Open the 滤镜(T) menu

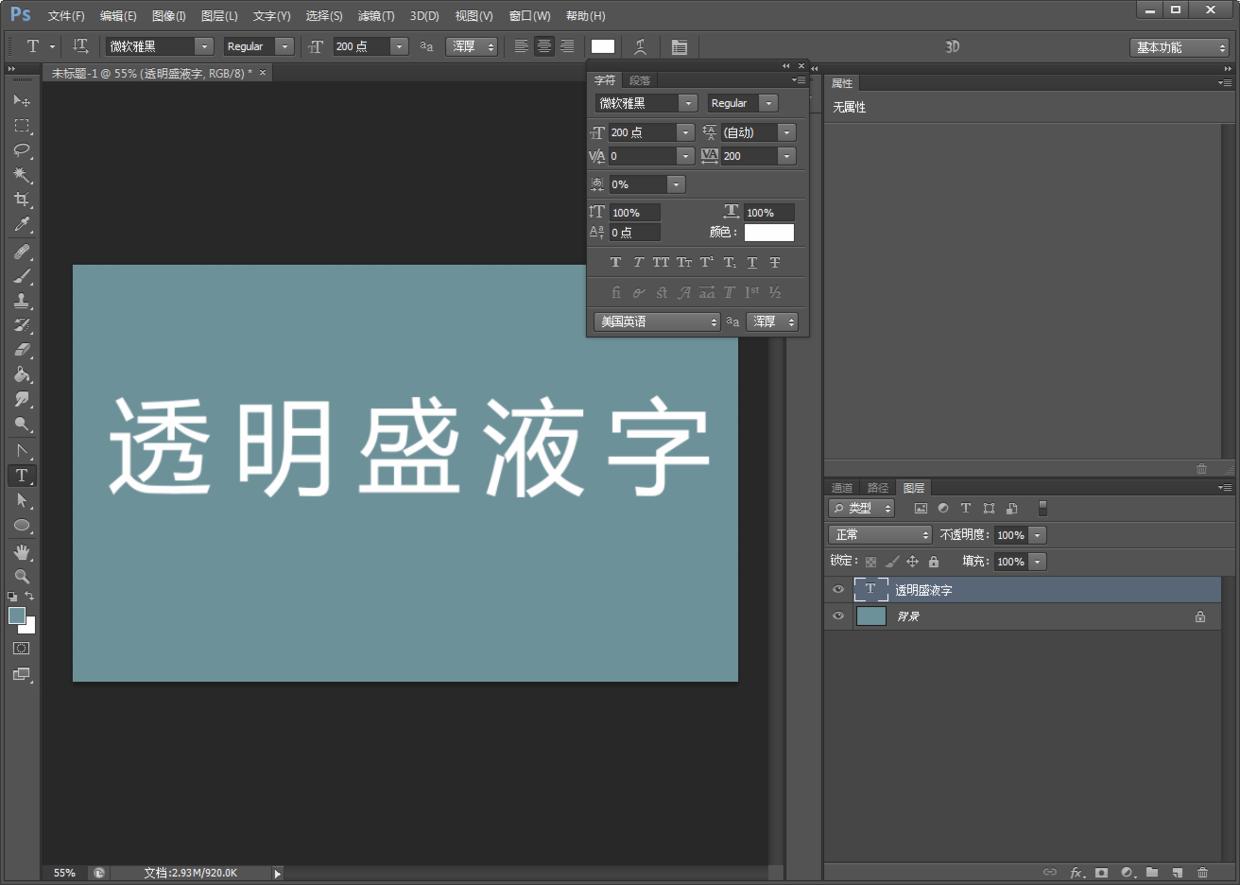point(375,15)
